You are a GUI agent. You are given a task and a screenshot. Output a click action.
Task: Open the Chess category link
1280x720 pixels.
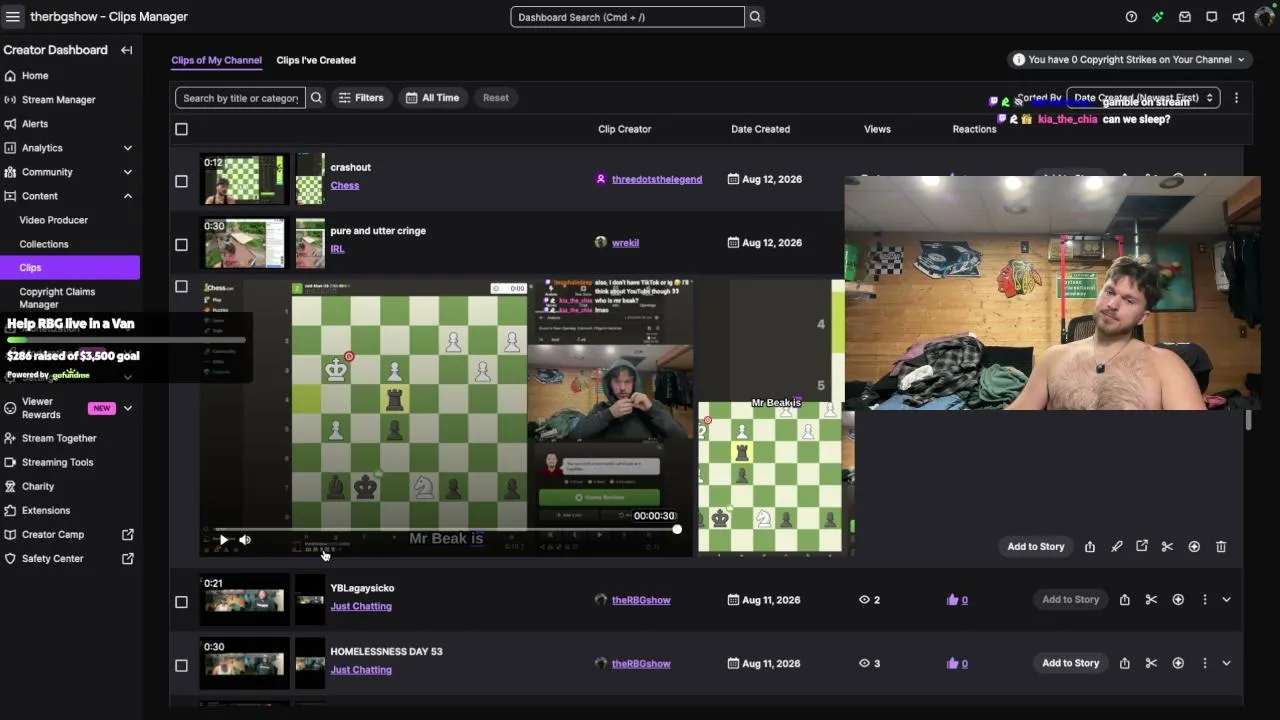coord(345,186)
